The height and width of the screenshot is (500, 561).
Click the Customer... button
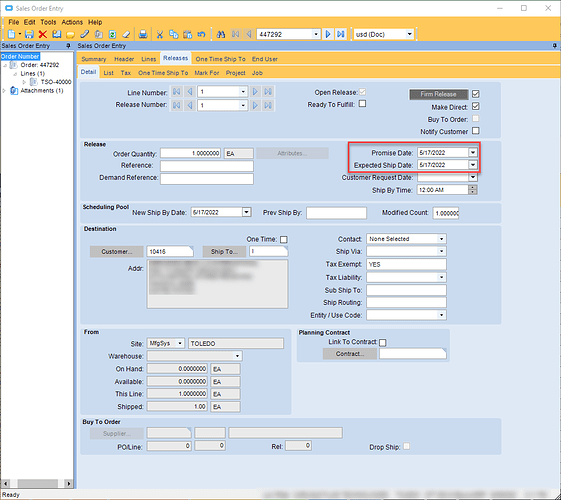pyautogui.click(x=117, y=251)
